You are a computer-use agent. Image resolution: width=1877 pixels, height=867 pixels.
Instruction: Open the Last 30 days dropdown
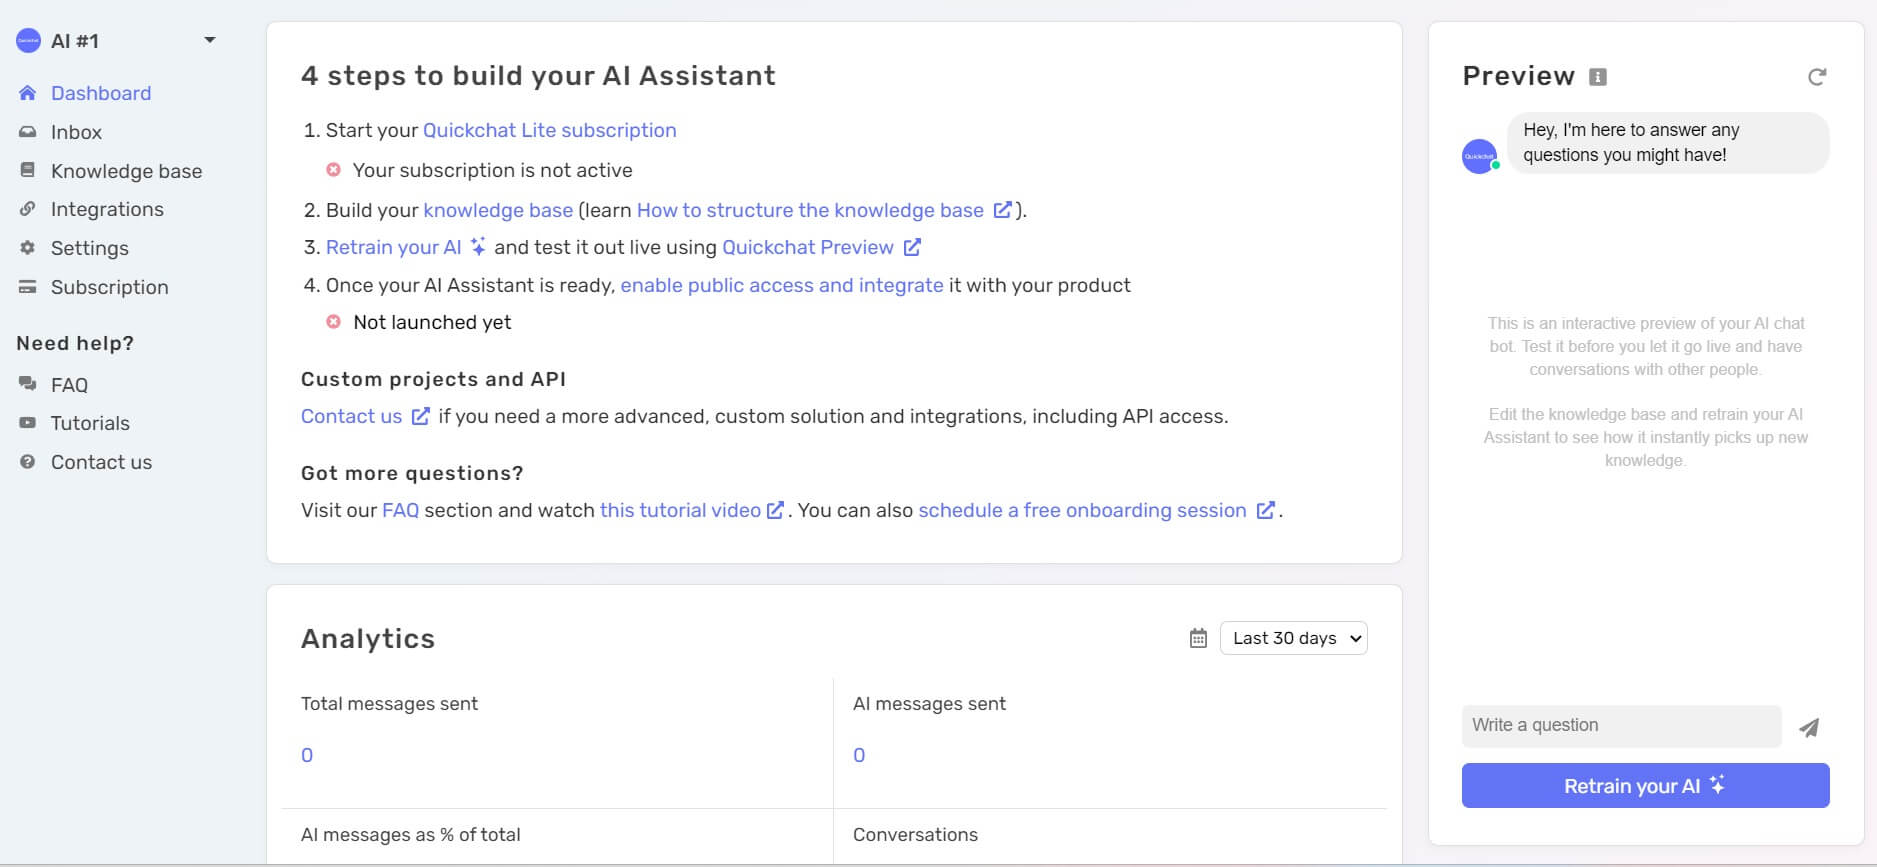(1294, 638)
